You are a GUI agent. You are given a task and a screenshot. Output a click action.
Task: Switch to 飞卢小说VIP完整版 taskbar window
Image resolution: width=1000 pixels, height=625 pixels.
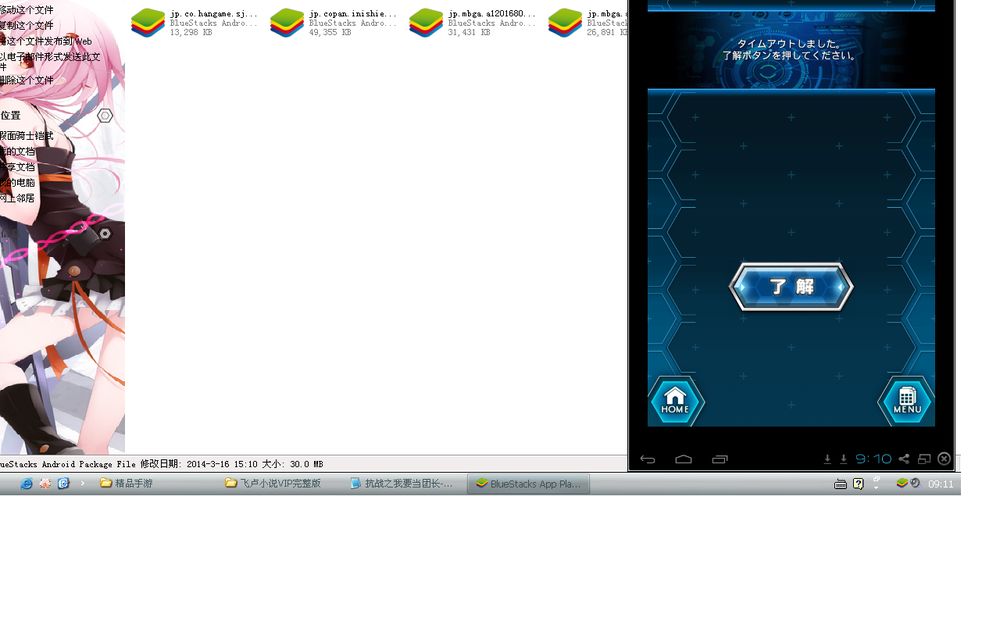coord(274,483)
